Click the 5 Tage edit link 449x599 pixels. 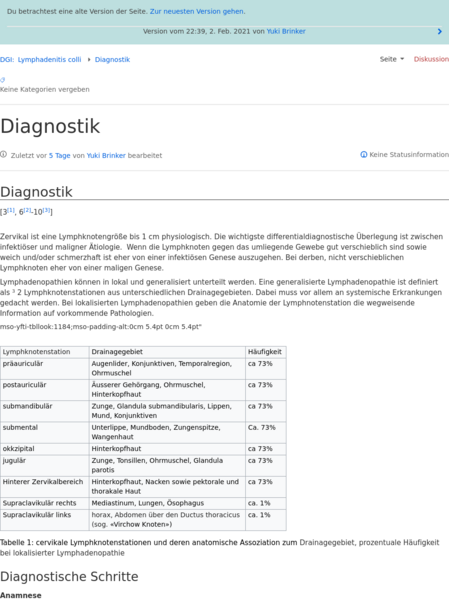(x=60, y=155)
